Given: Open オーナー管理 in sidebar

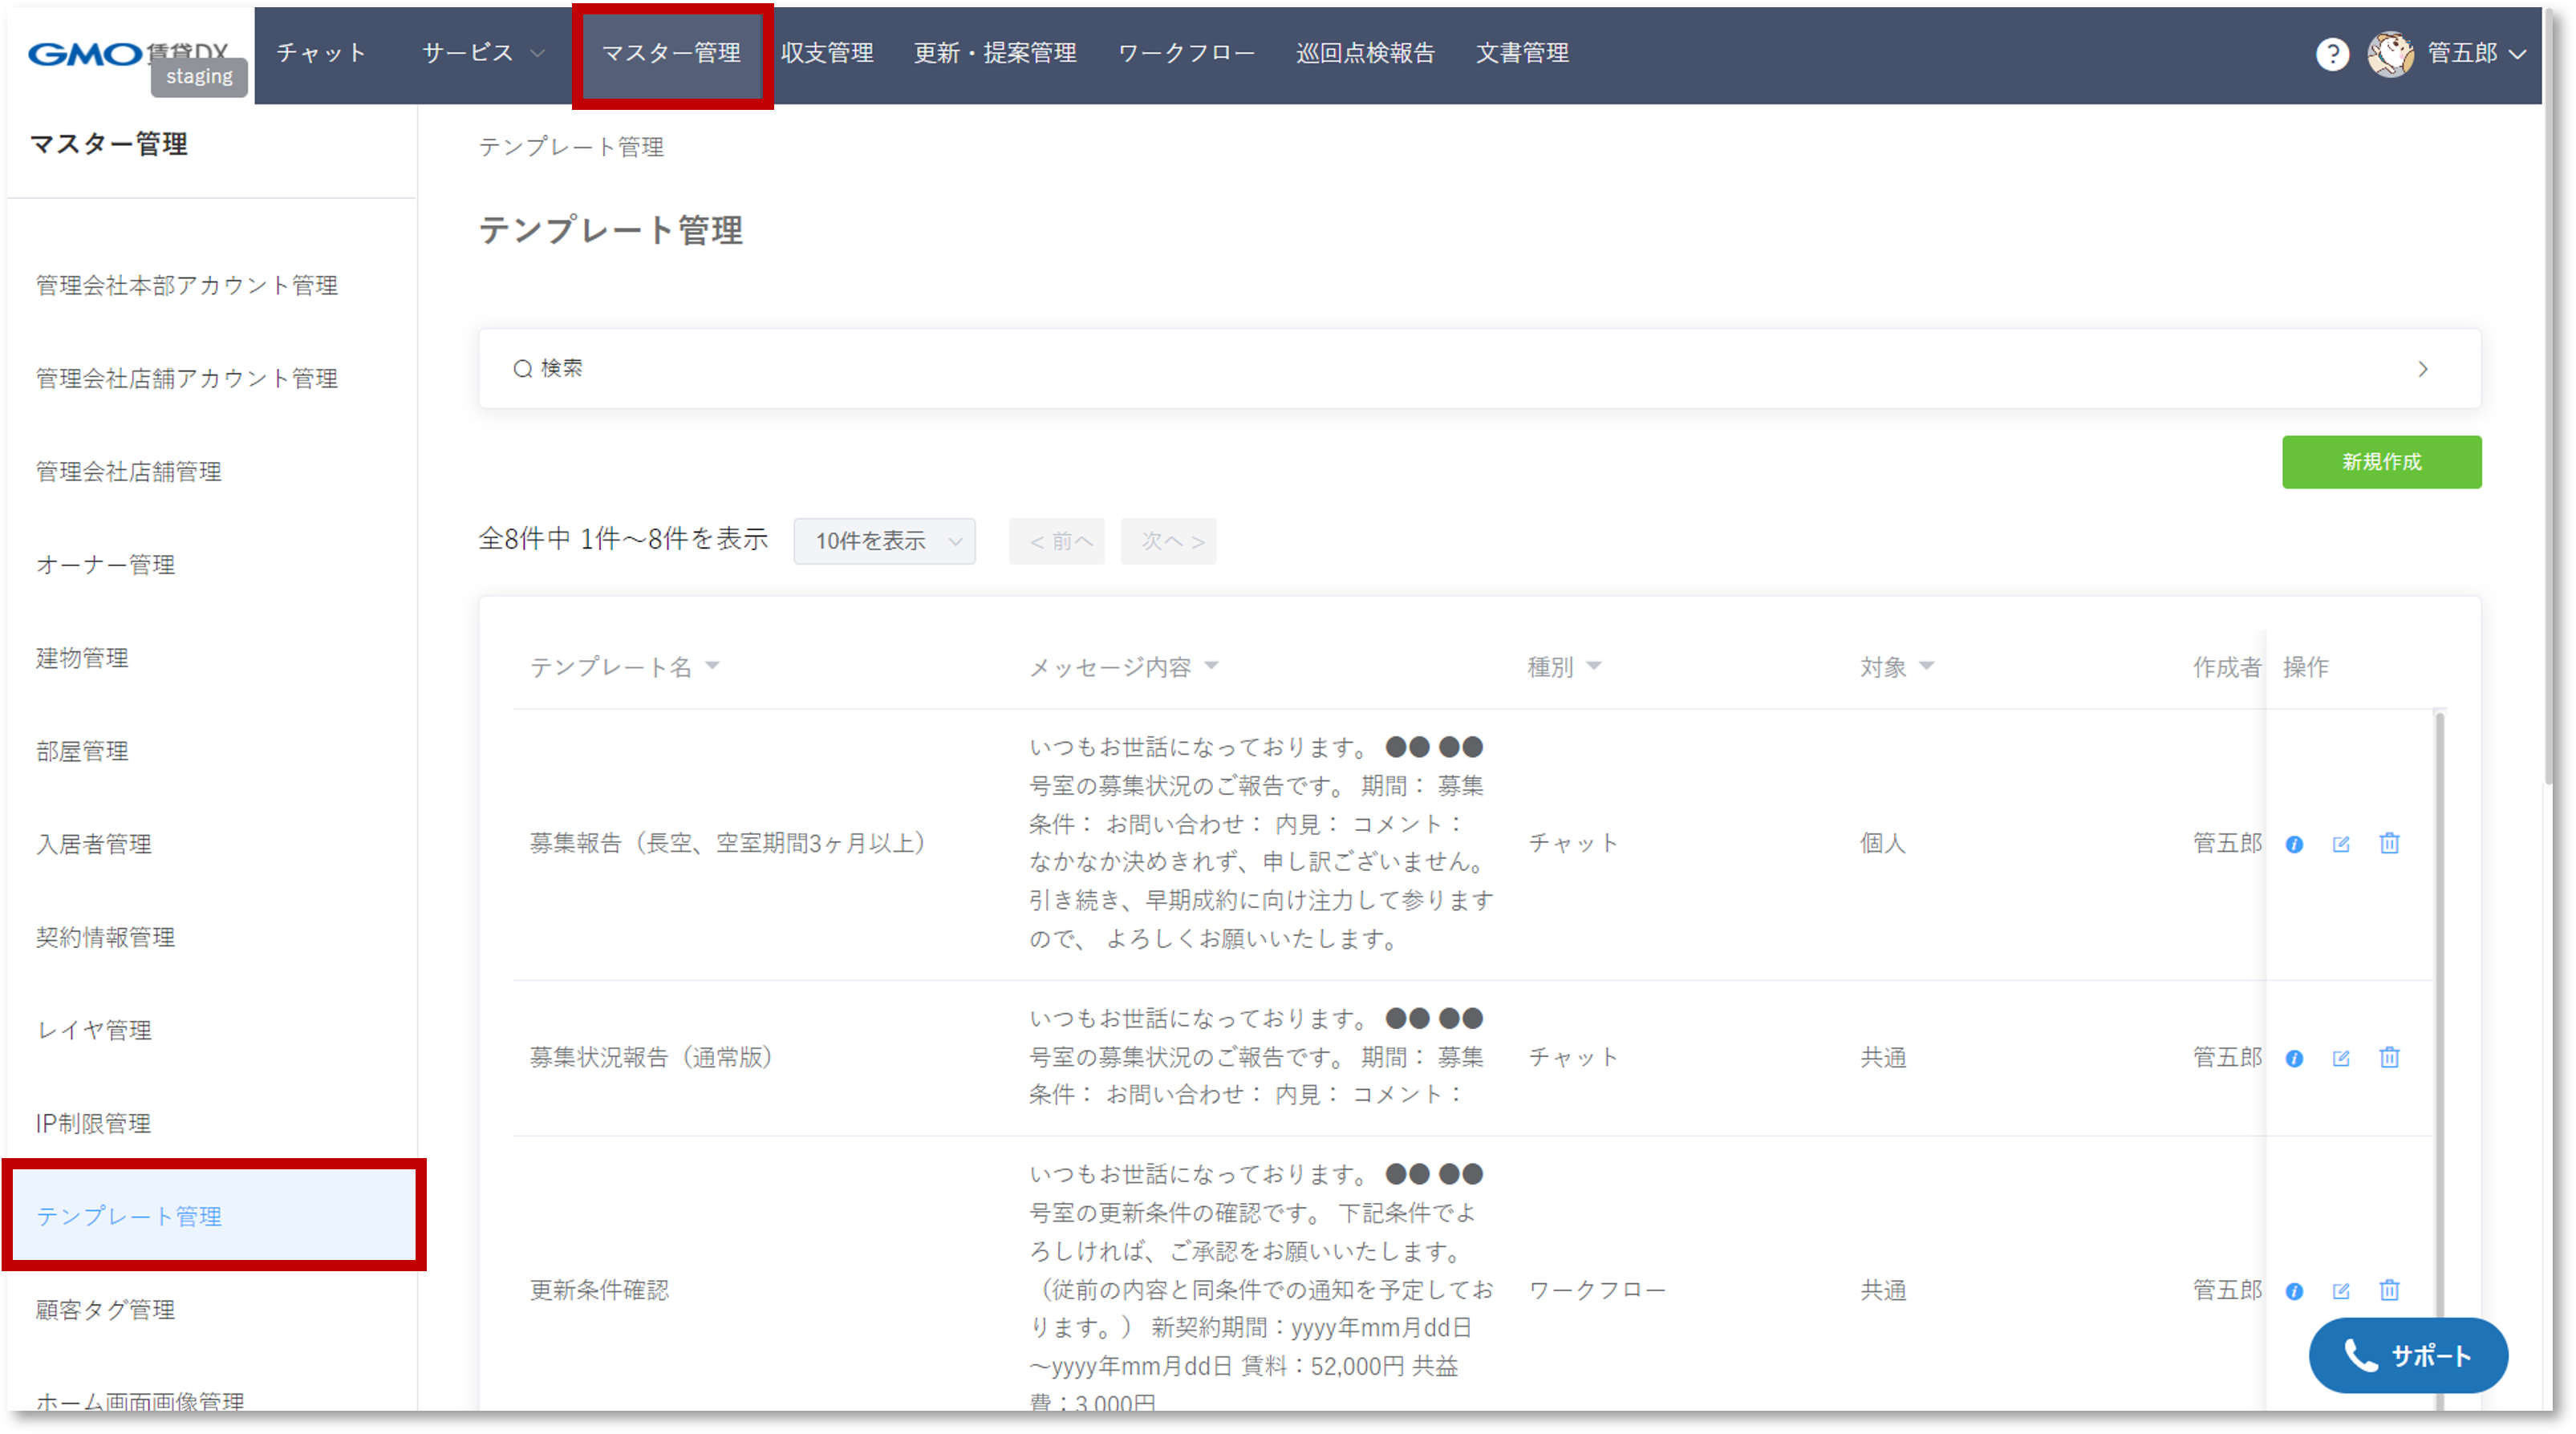Looking at the screenshot, I should tap(106, 565).
